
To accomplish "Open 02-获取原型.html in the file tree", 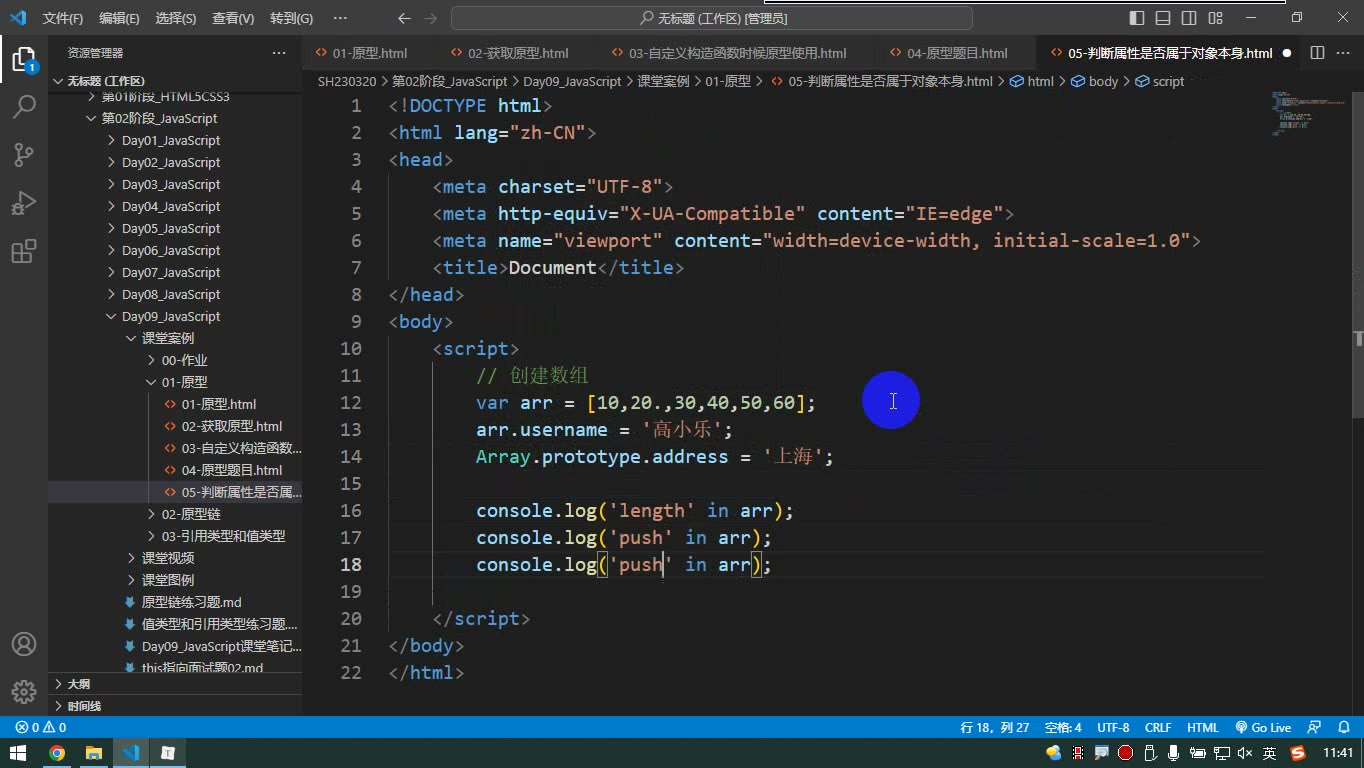I will 232,426.
